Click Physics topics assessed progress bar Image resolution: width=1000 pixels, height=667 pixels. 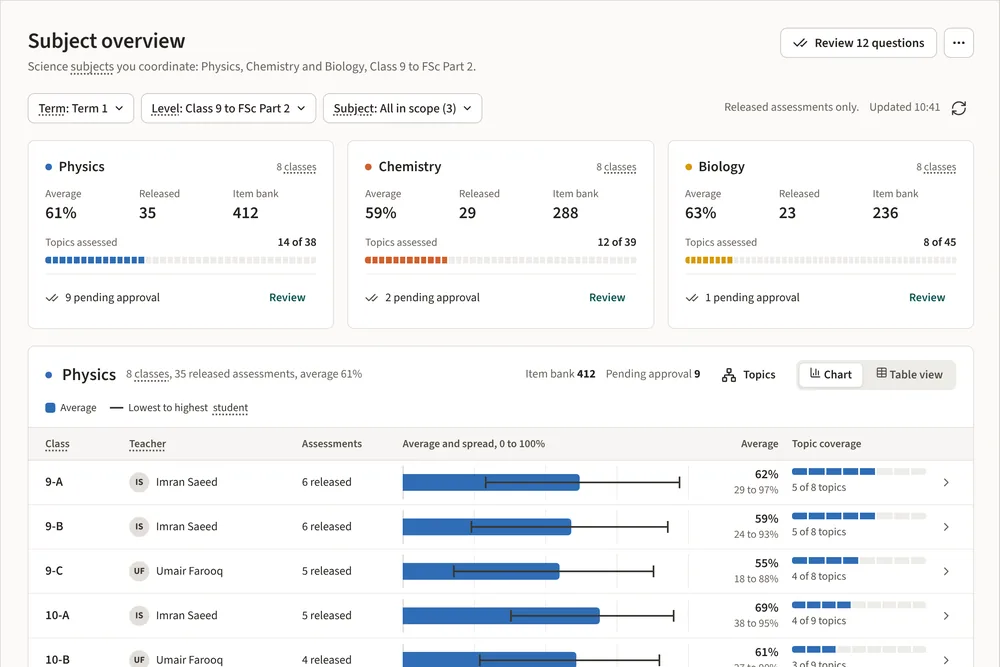(x=180, y=260)
